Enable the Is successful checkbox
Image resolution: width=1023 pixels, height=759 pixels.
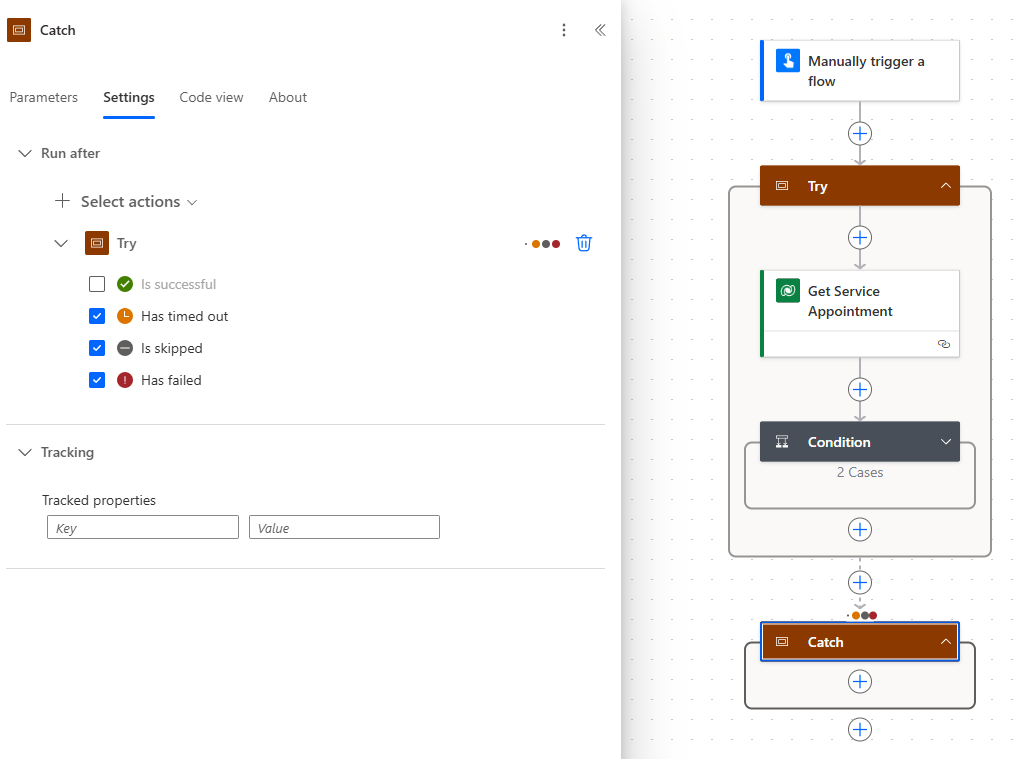point(97,284)
